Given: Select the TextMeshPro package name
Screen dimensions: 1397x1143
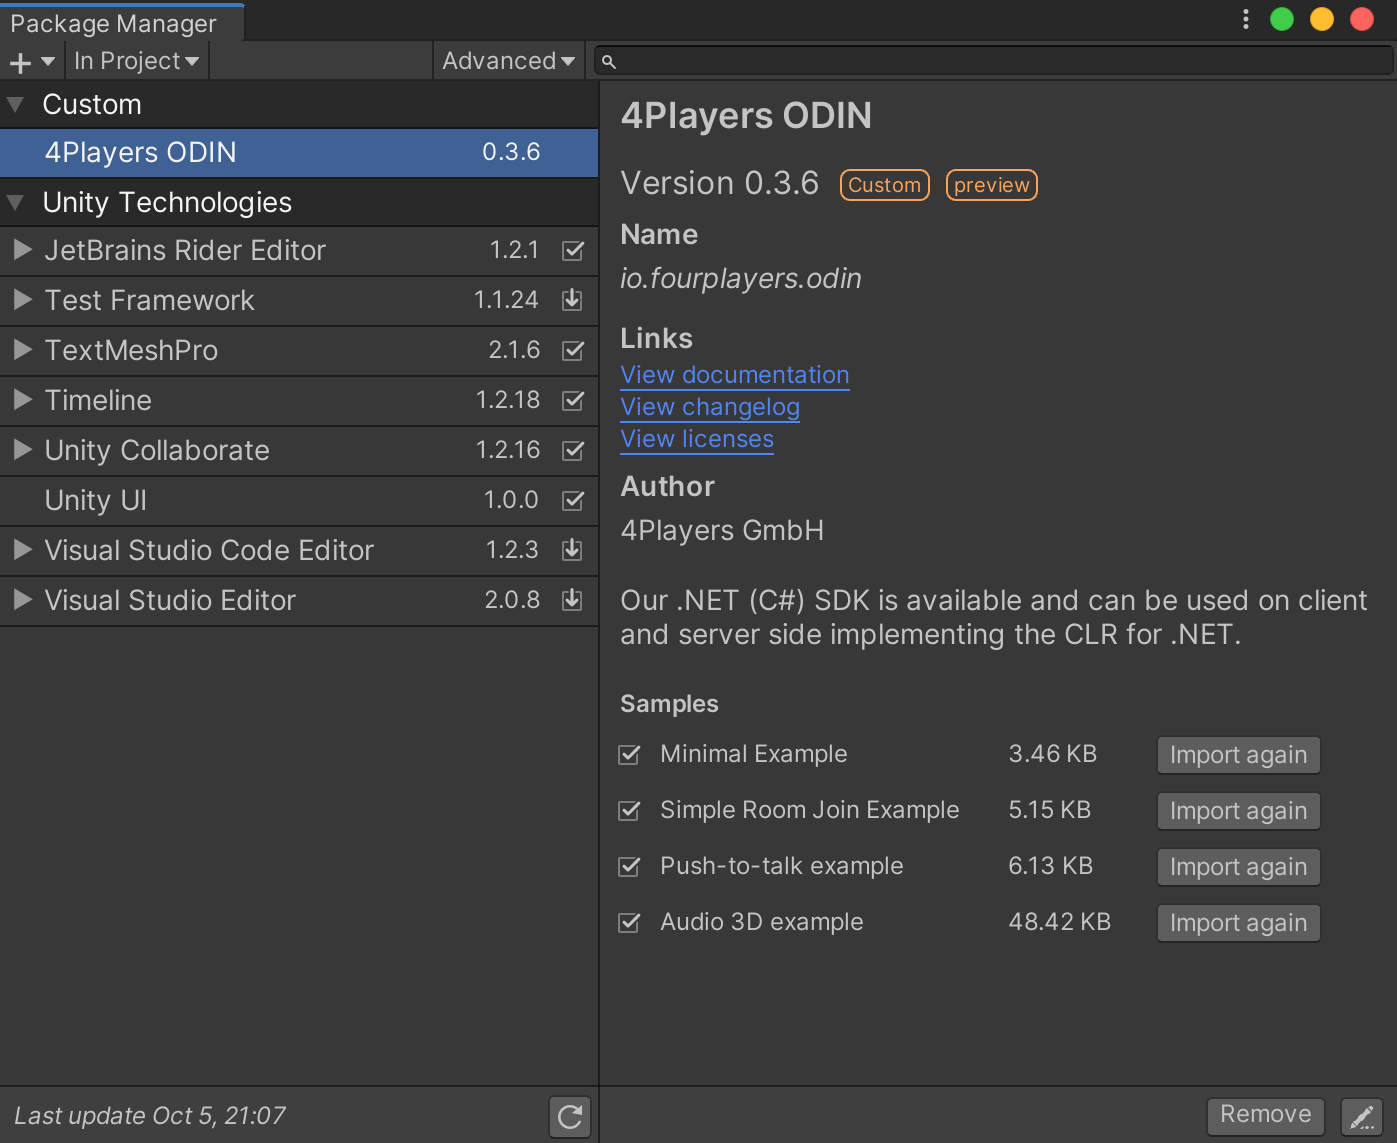Looking at the screenshot, I should pos(131,350).
